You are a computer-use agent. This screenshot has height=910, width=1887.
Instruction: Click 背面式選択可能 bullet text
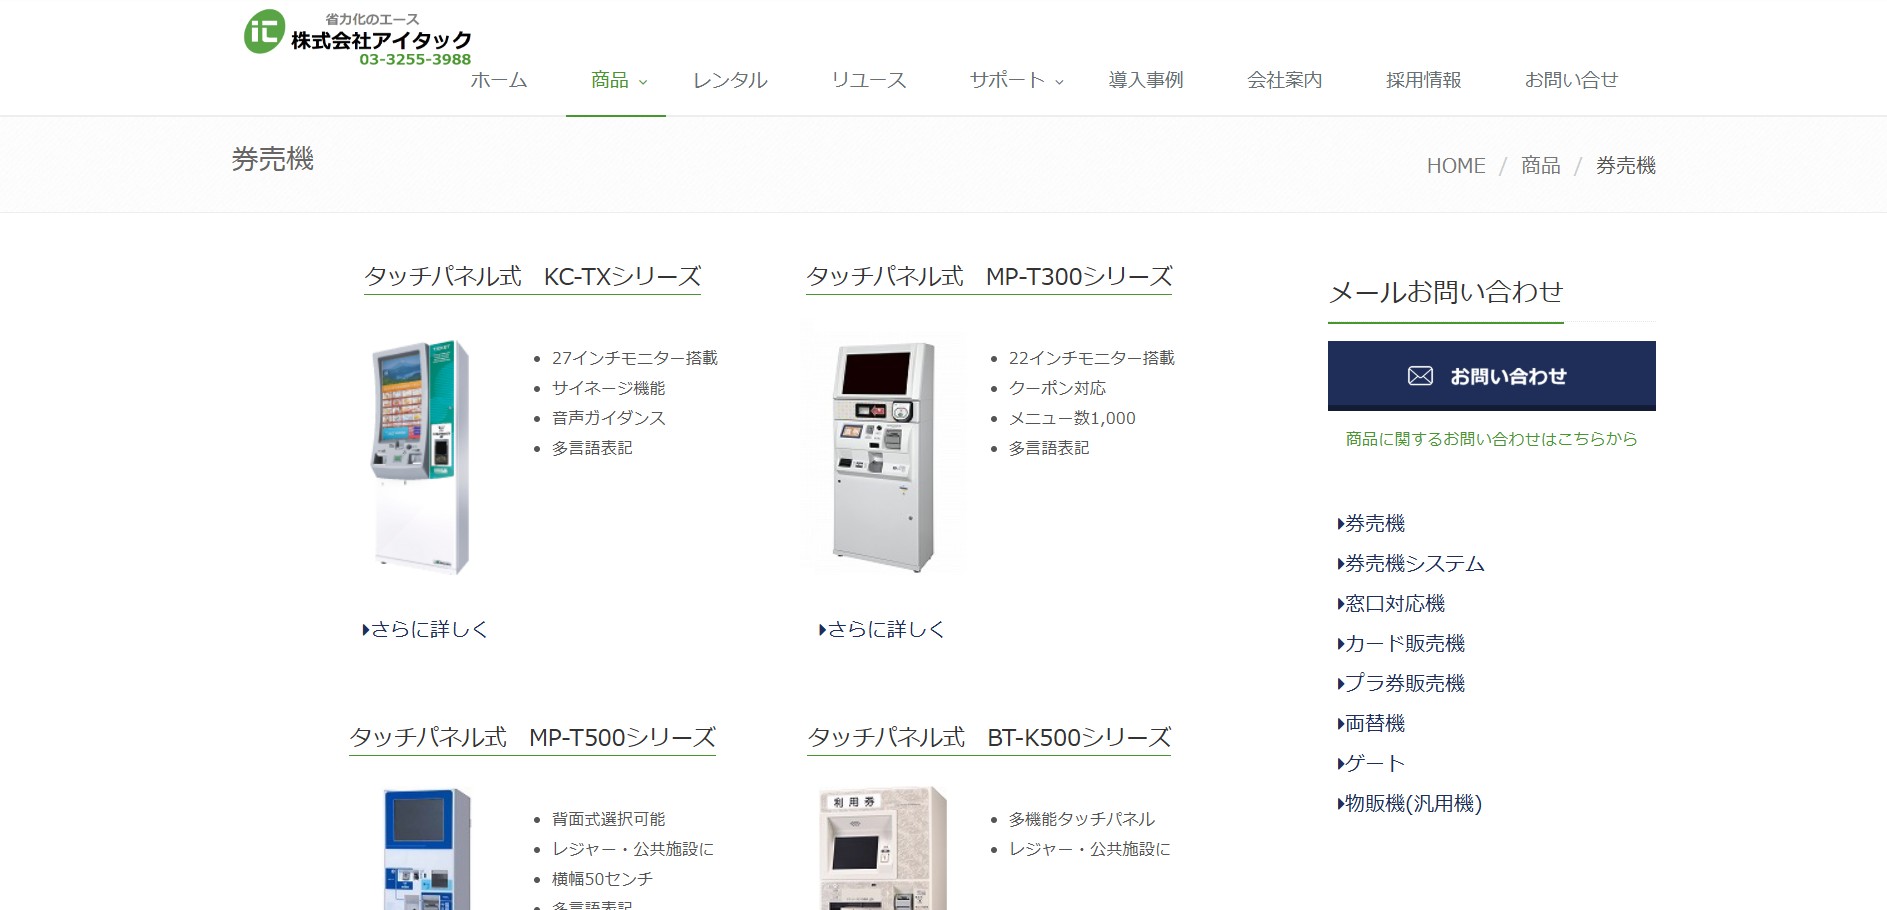click(x=608, y=819)
